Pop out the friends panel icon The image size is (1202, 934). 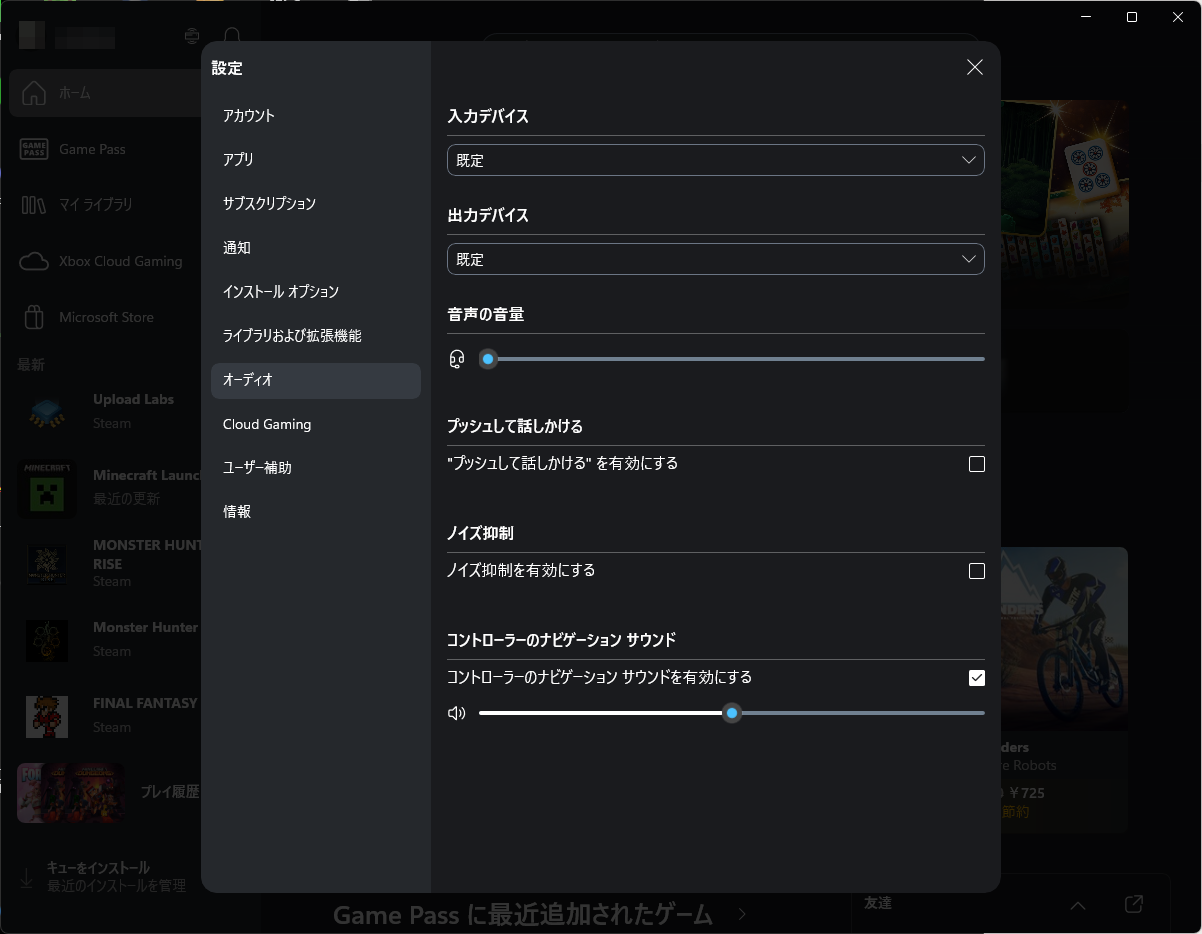(x=1134, y=904)
